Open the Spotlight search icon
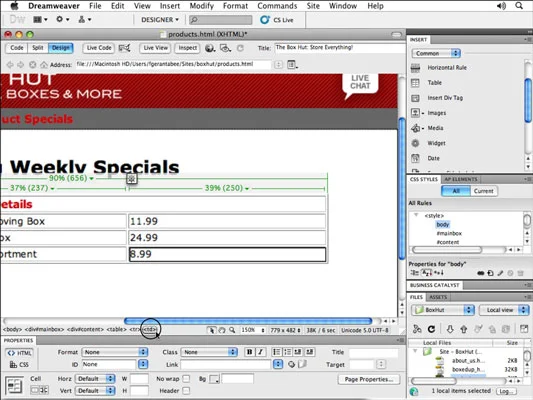 tap(519, 6)
